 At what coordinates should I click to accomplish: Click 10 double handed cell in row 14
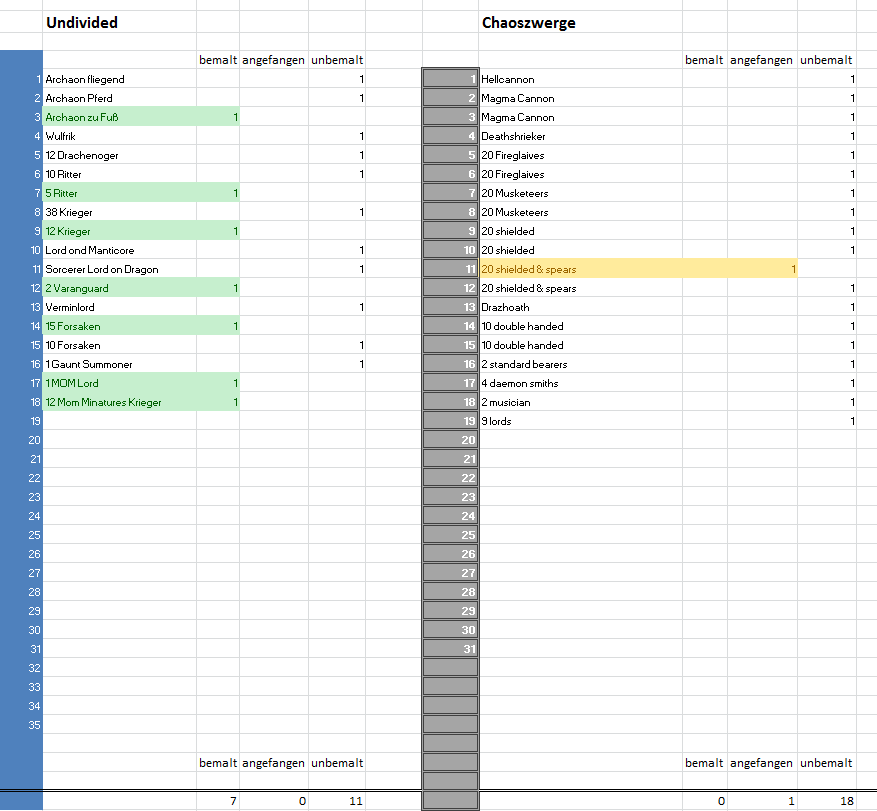[581, 327]
